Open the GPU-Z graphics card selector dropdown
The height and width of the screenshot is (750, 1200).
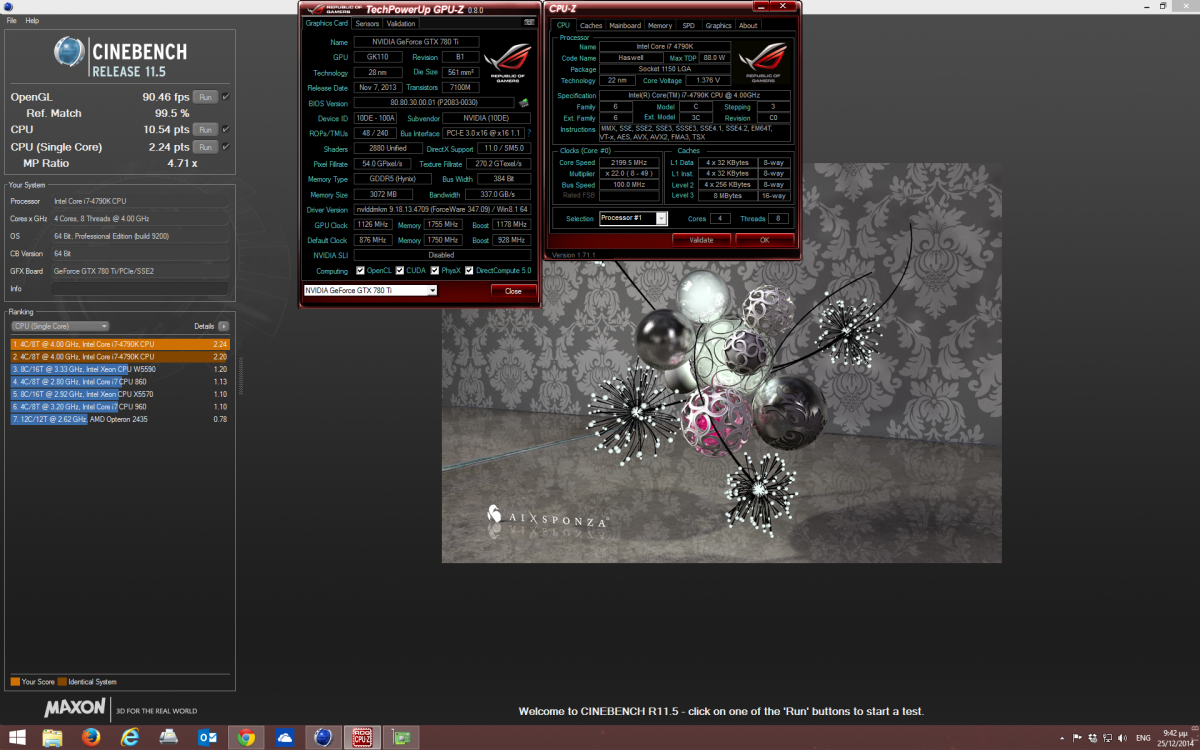(x=370, y=290)
